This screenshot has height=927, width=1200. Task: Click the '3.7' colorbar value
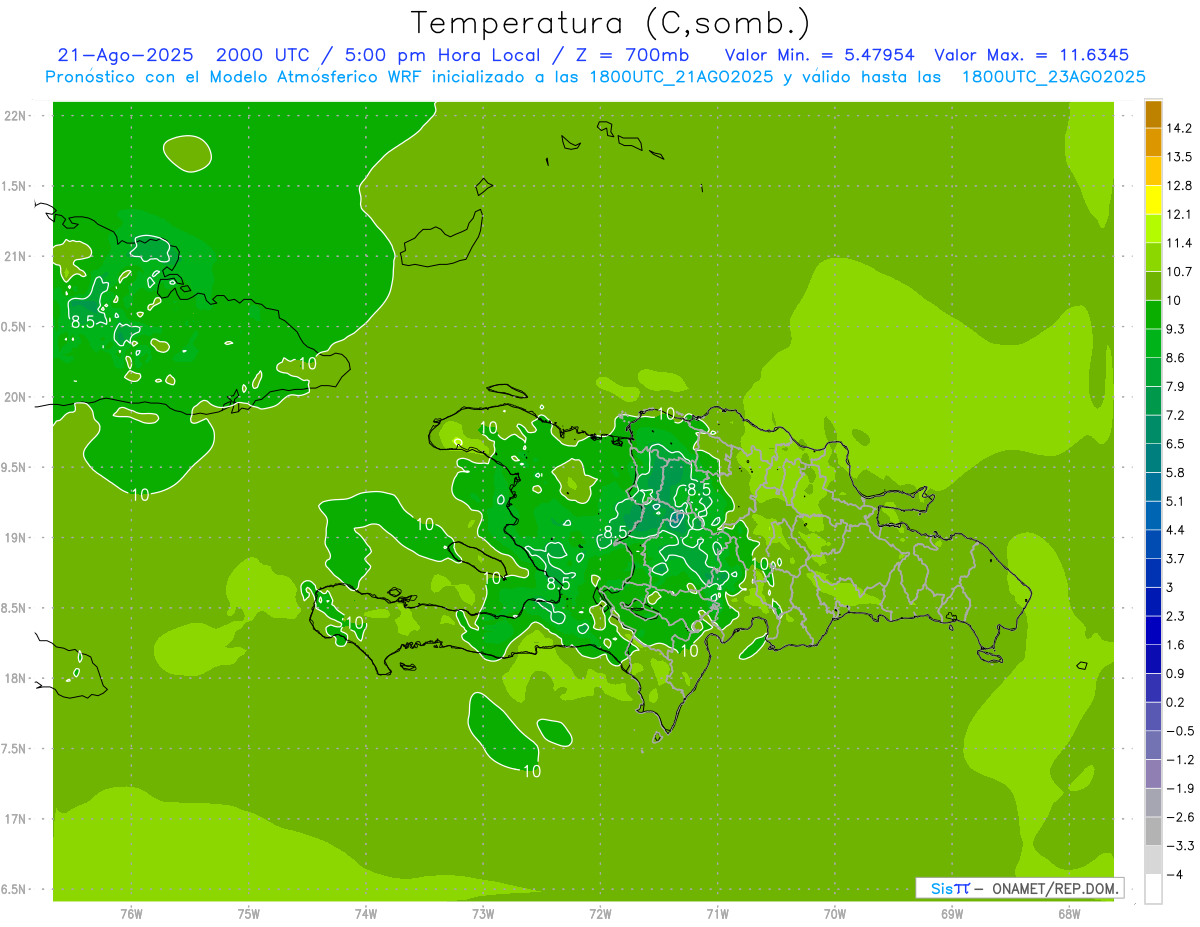click(x=1175, y=558)
